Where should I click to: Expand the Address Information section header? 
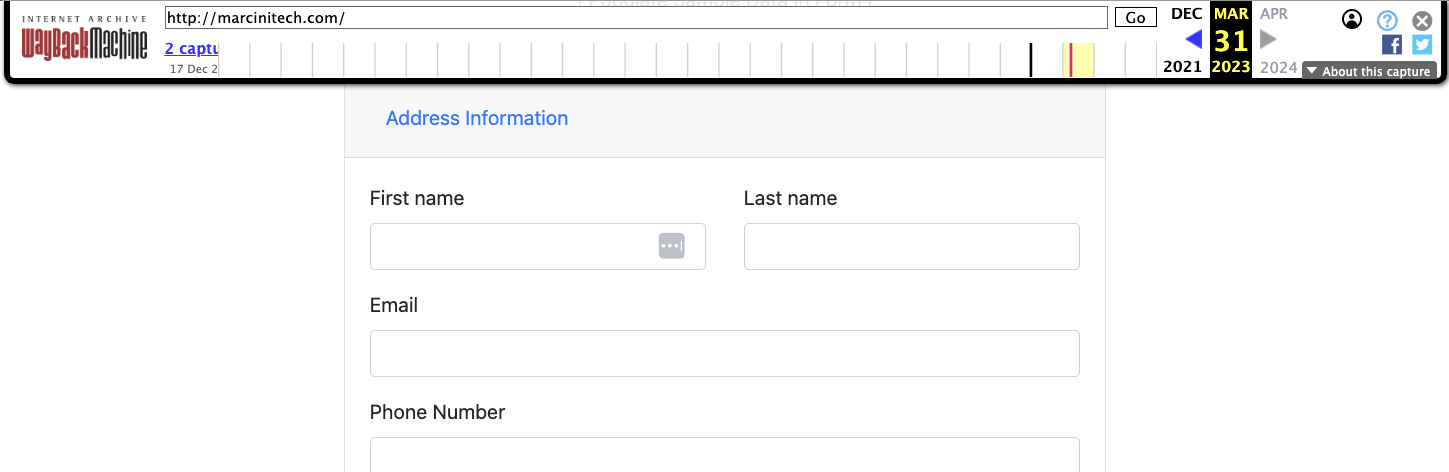[477, 118]
